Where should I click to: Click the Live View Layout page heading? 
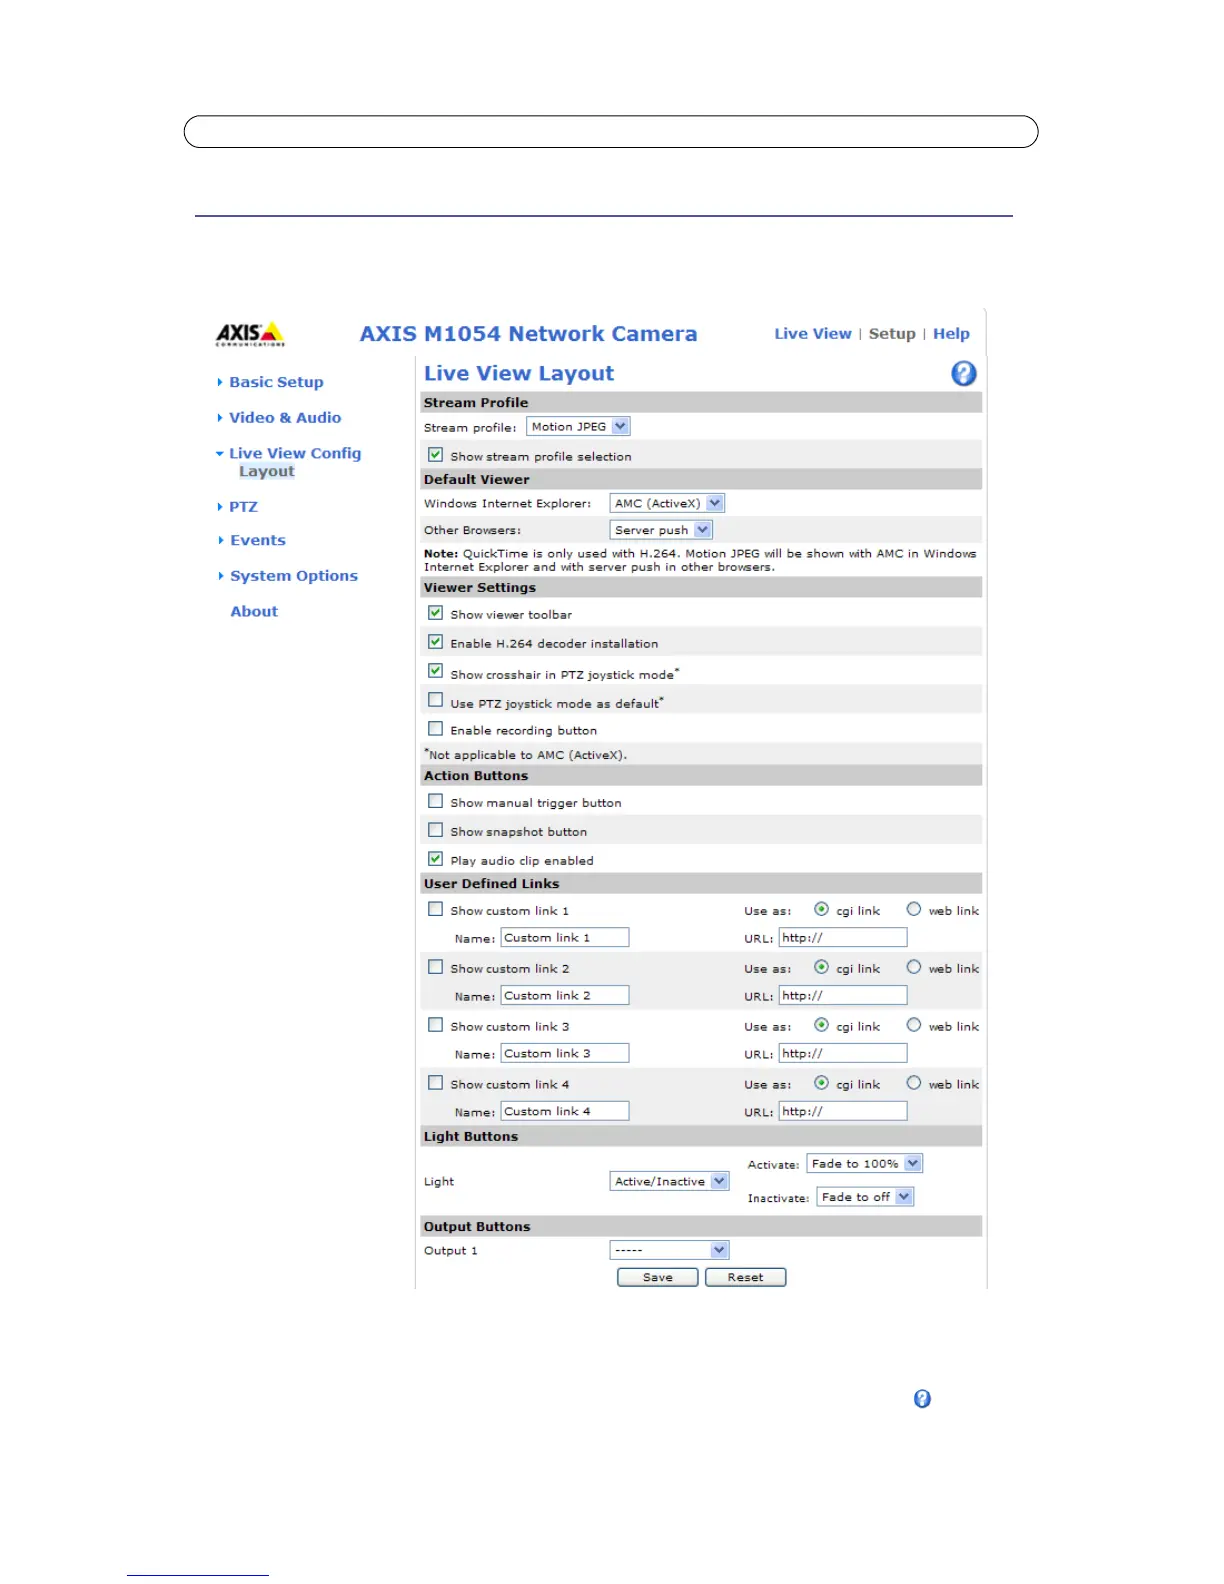click(x=519, y=373)
